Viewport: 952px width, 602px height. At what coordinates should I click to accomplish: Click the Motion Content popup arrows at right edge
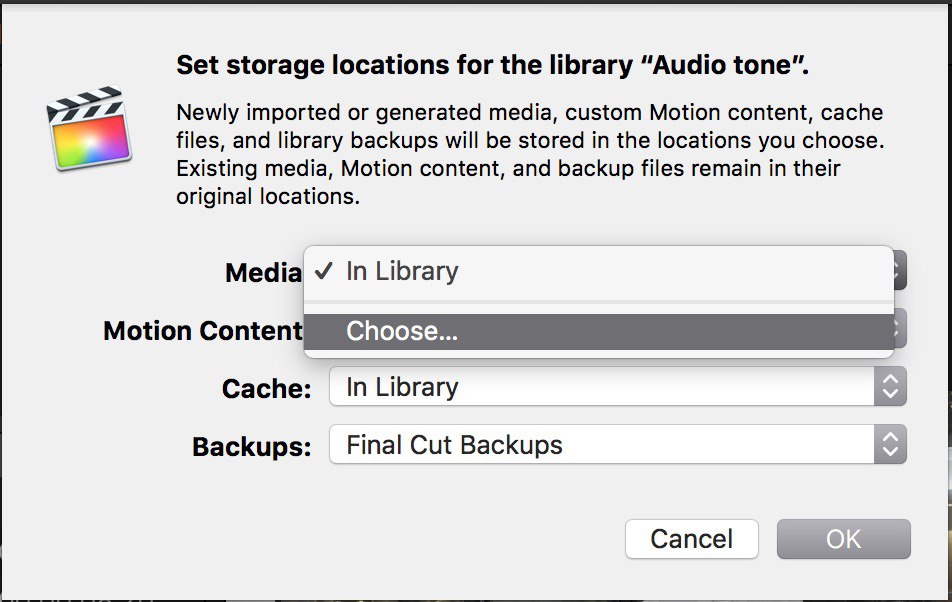coord(899,329)
